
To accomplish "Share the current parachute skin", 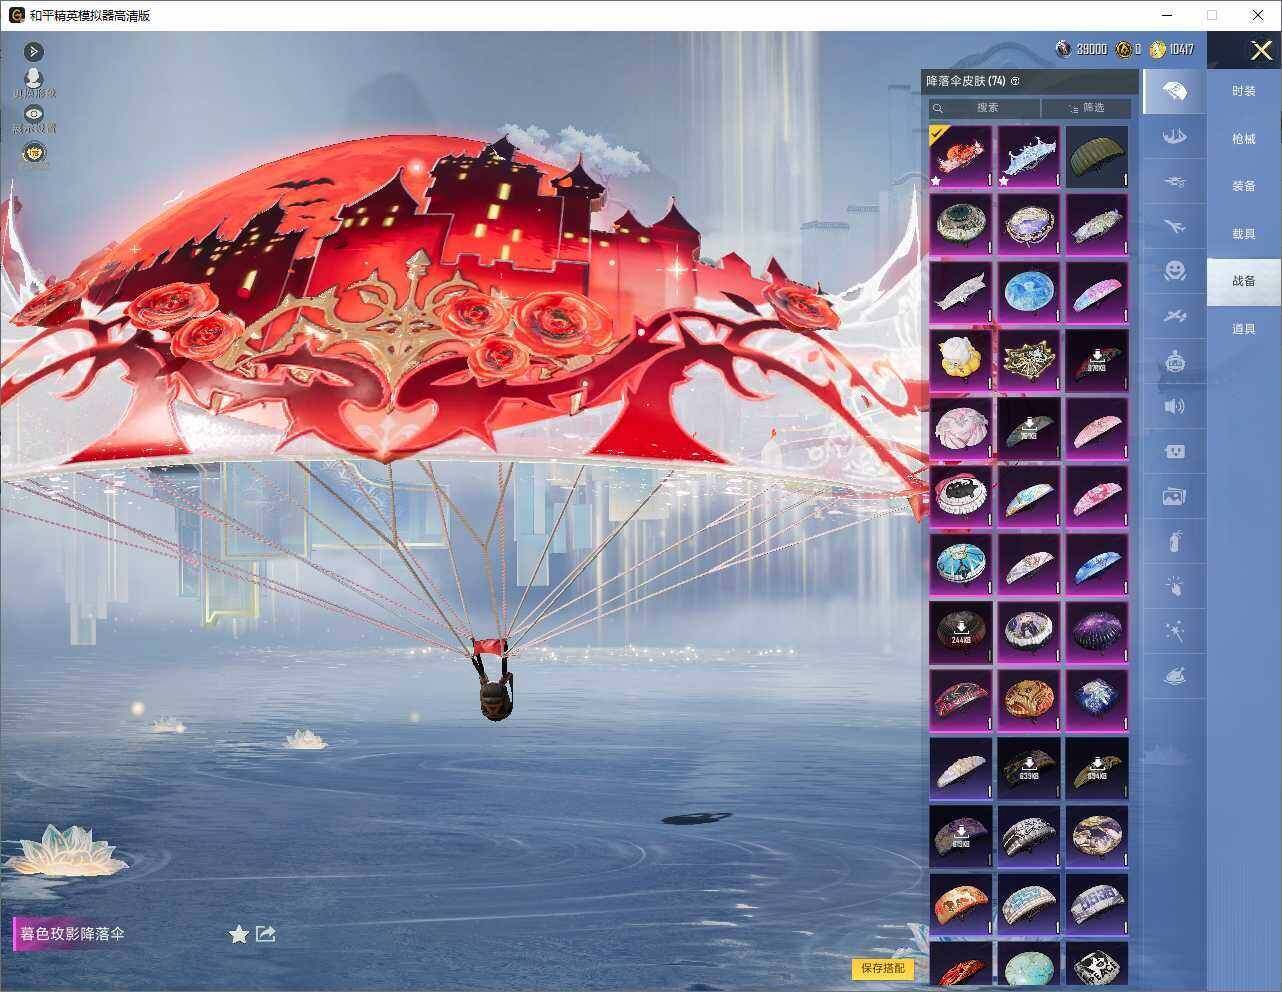I will pos(265,933).
